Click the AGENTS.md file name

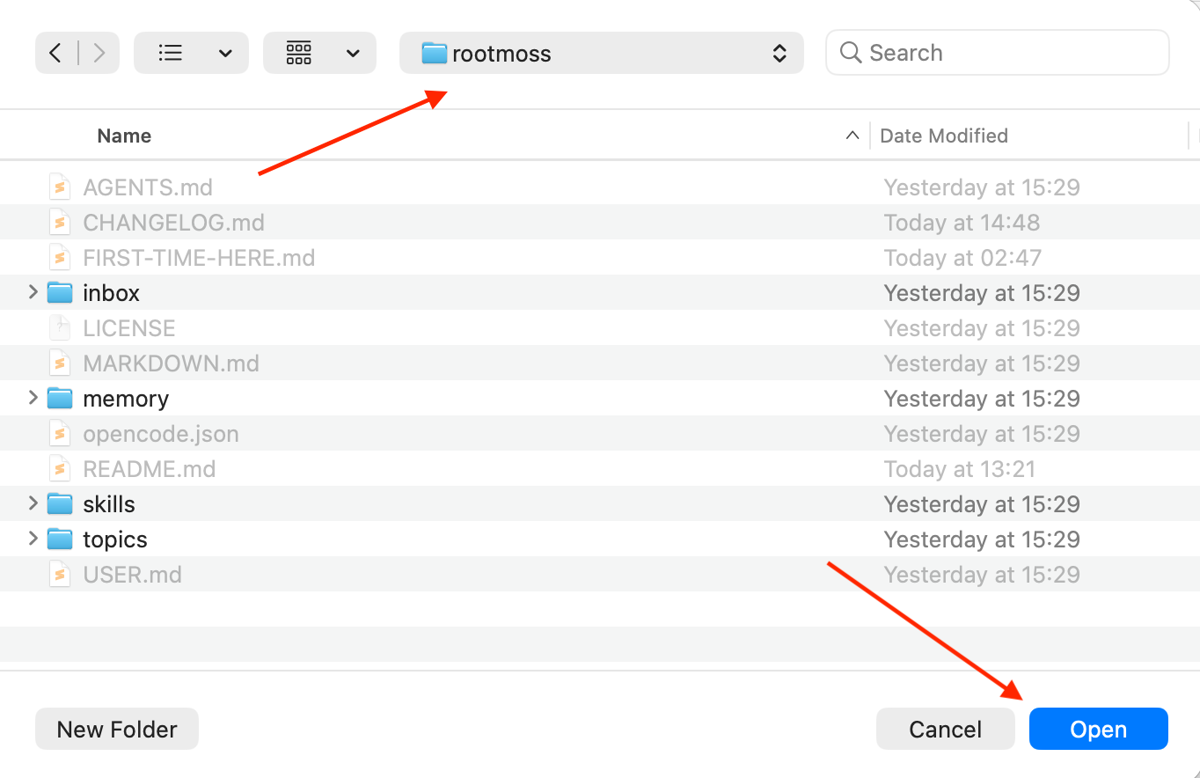(x=148, y=187)
